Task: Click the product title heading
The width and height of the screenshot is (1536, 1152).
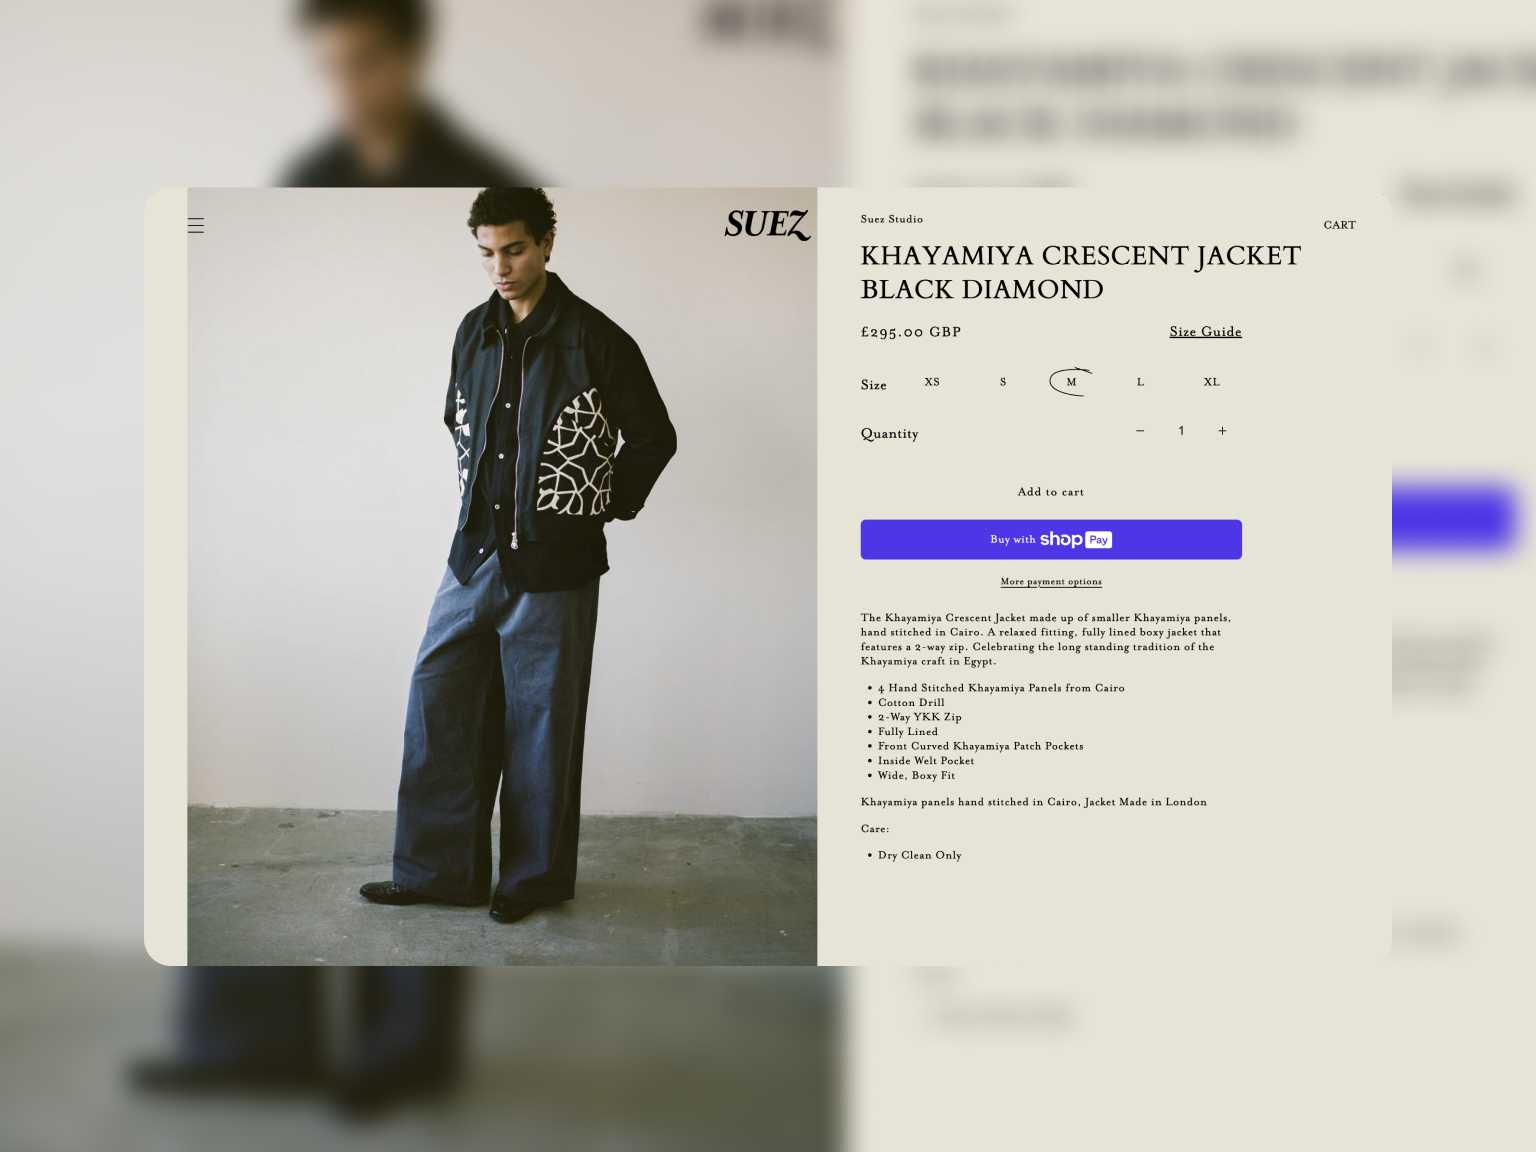Action: 1081,272
